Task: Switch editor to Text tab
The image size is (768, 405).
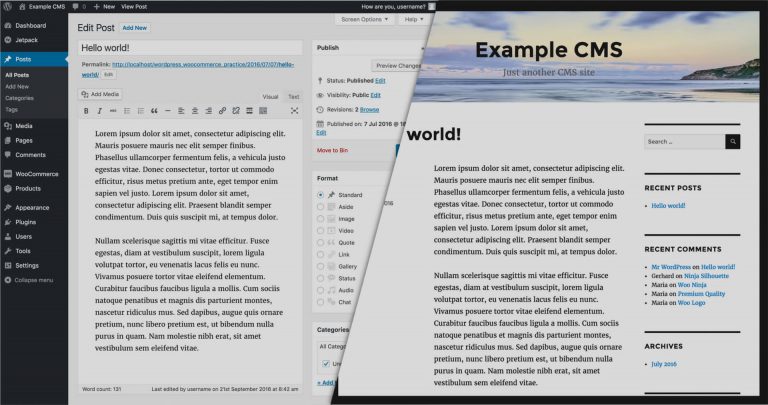Action: point(293,97)
